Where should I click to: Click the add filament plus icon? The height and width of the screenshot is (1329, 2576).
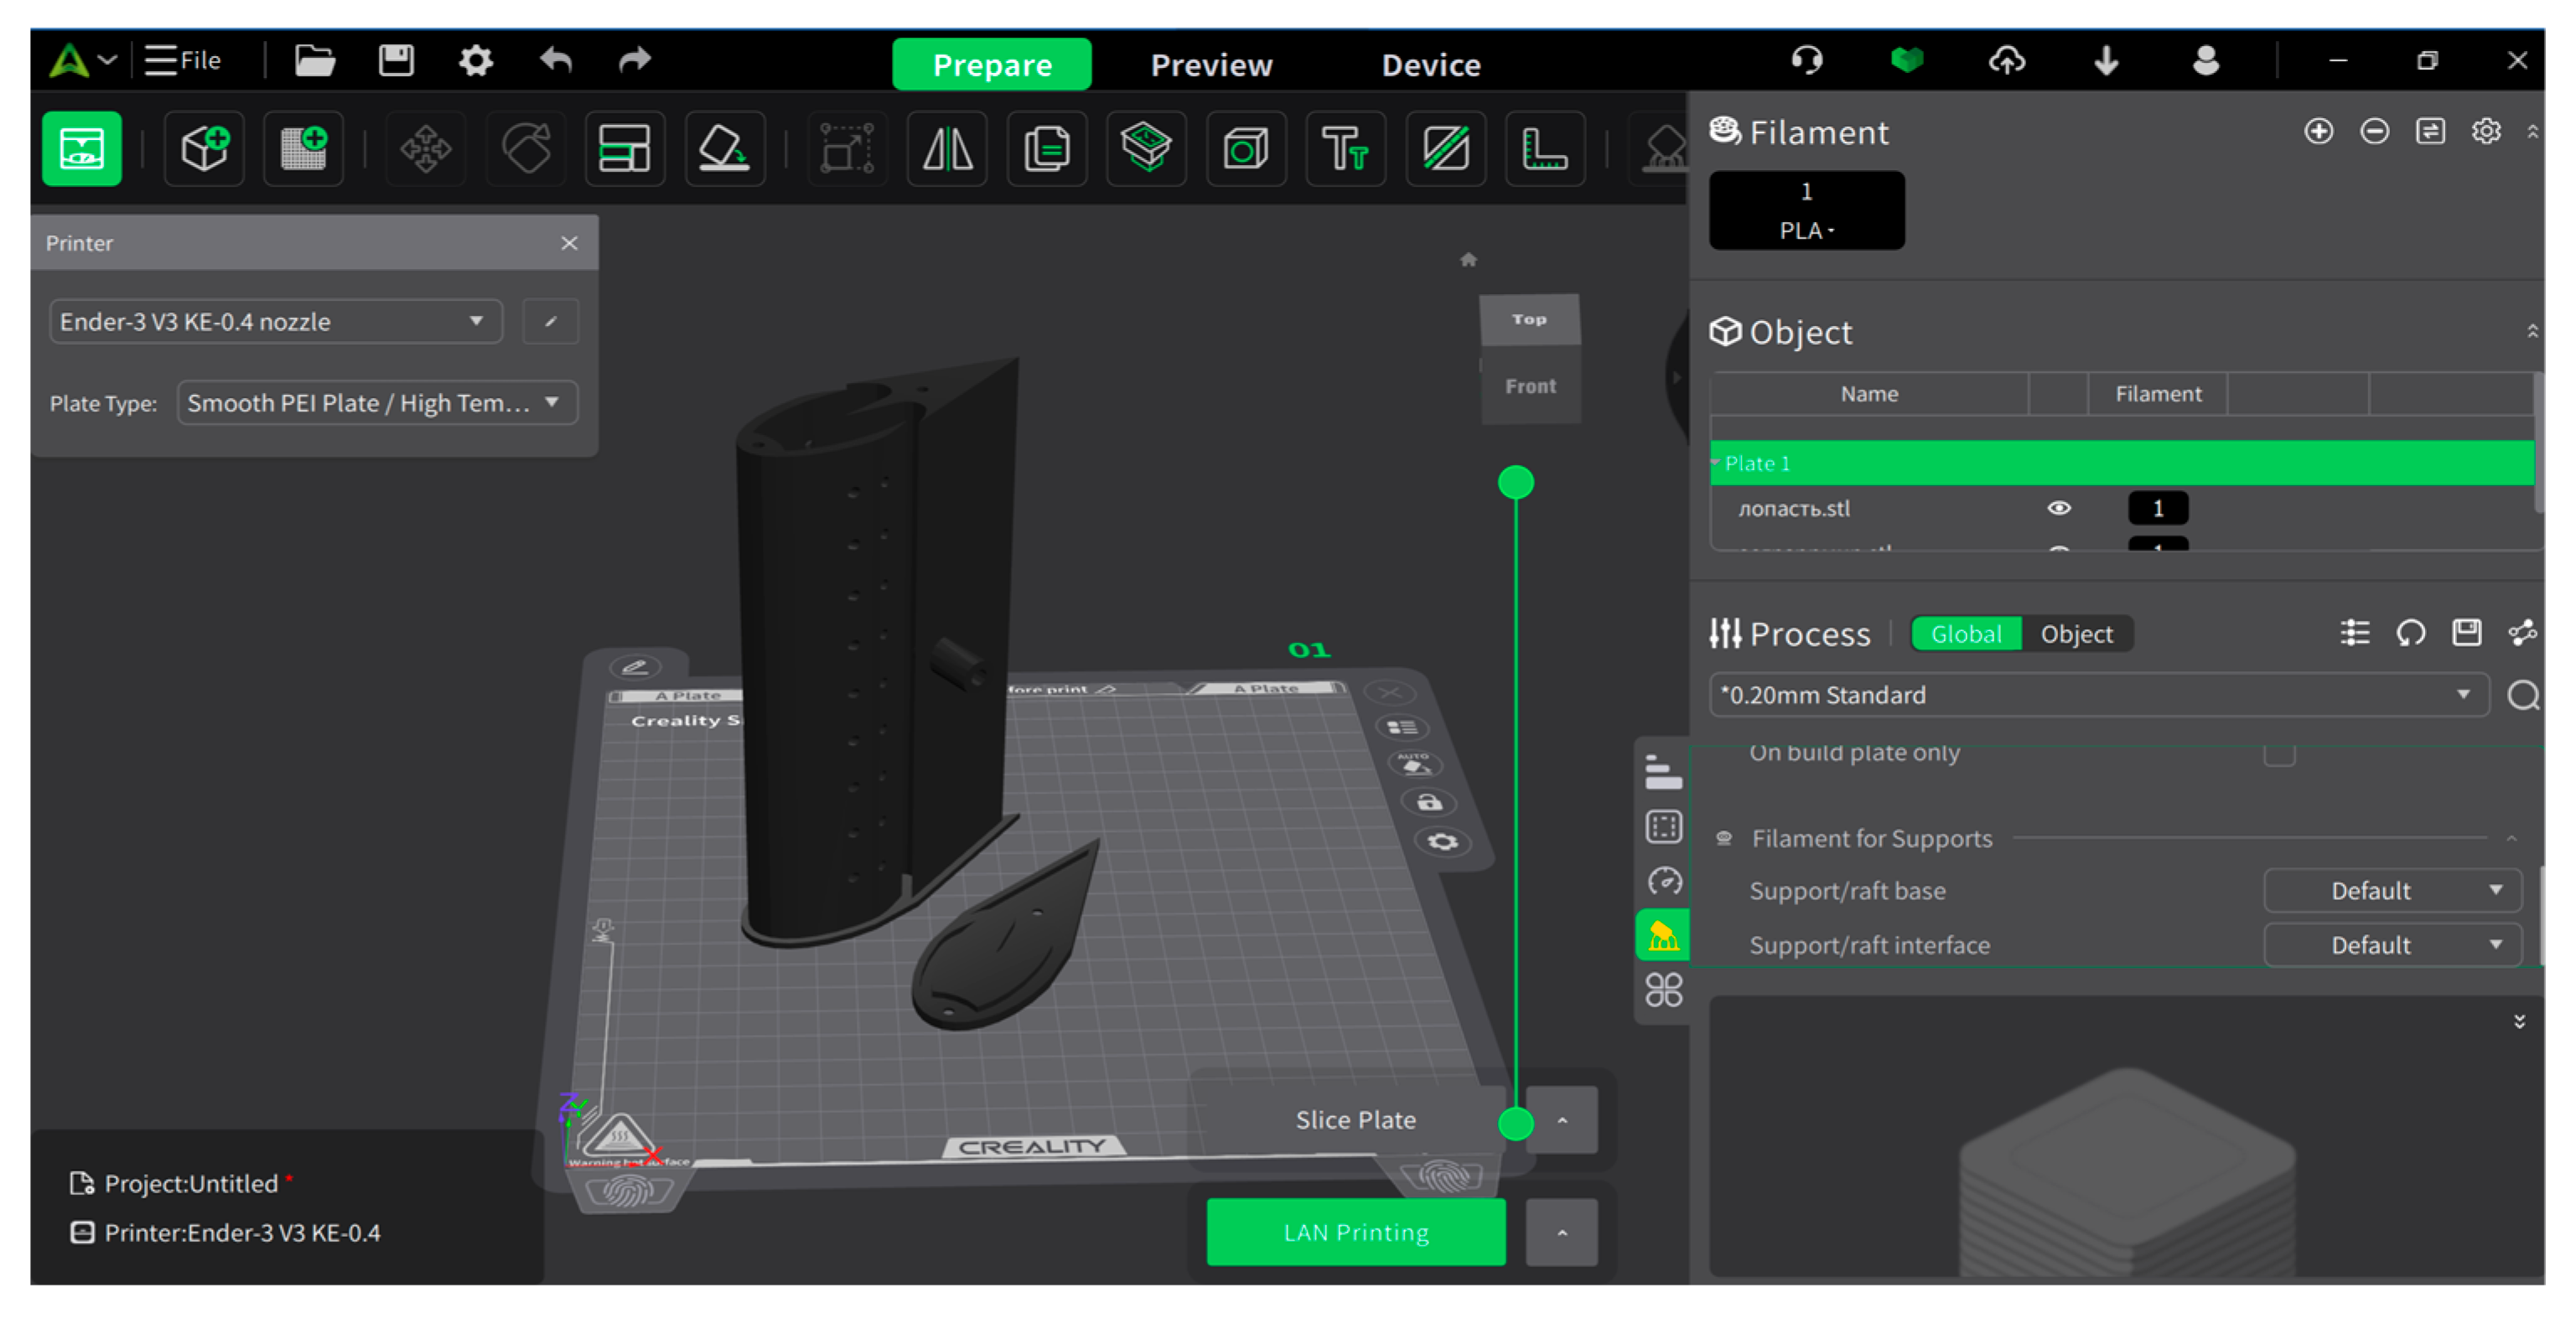2318,132
